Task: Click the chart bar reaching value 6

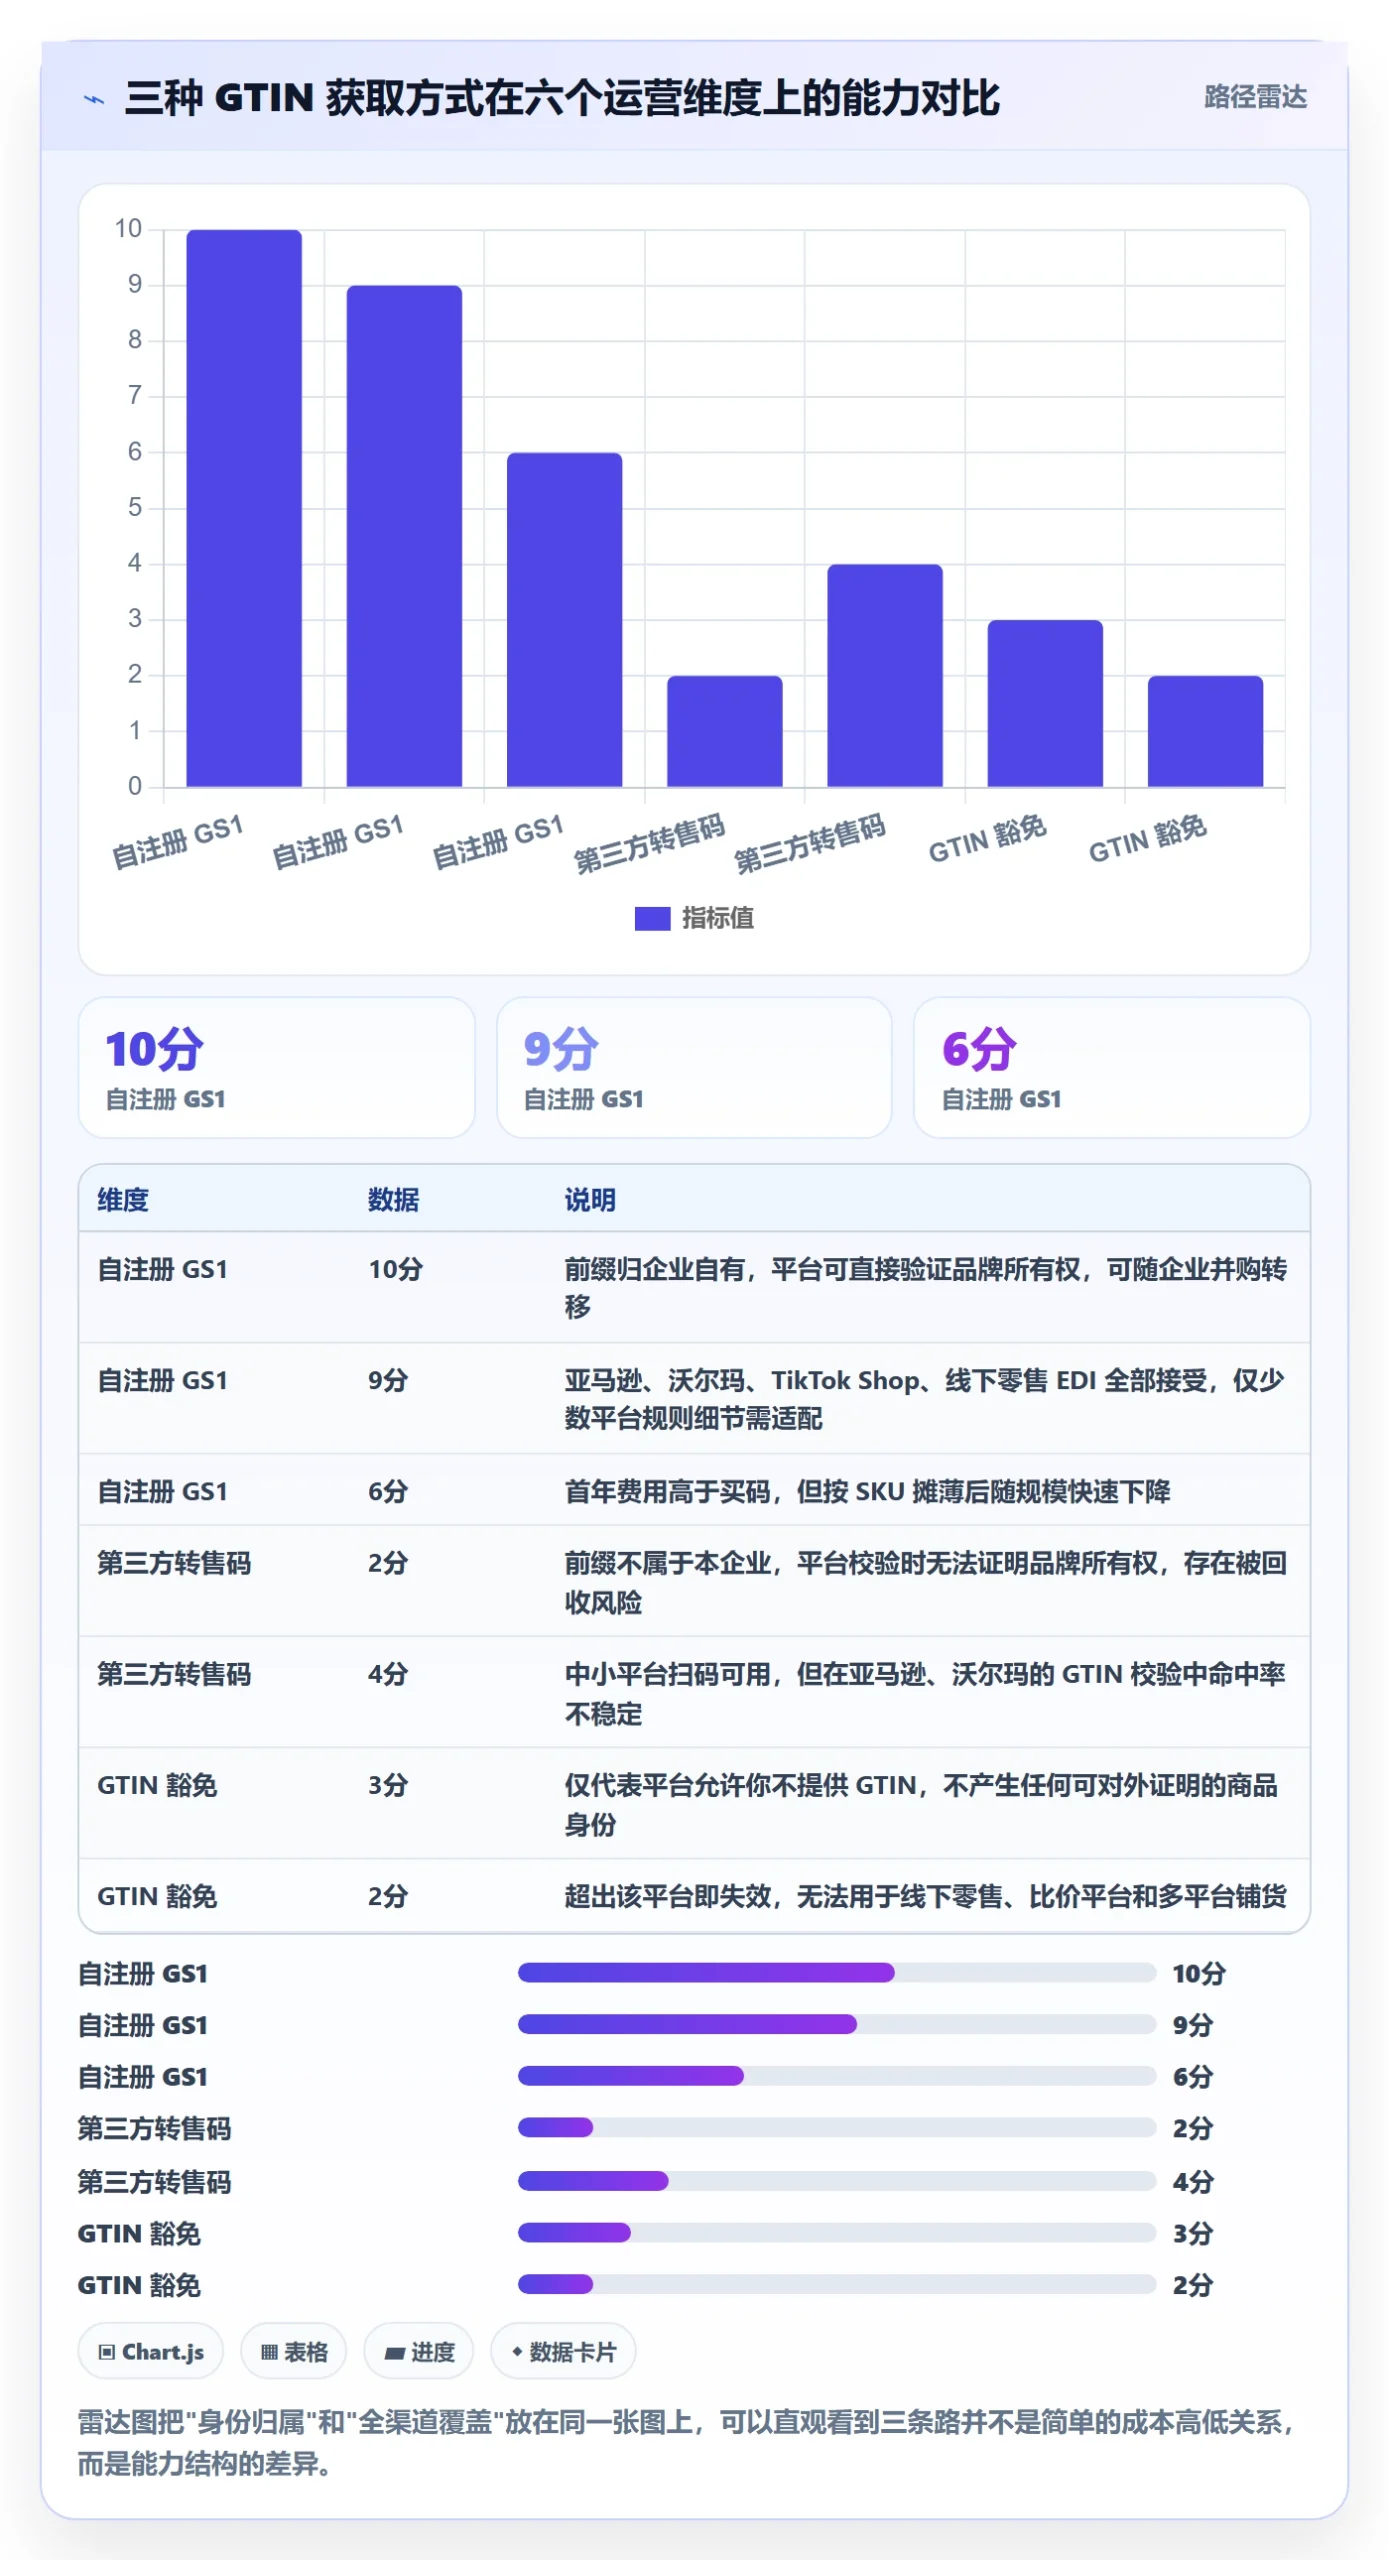Action: (564, 620)
